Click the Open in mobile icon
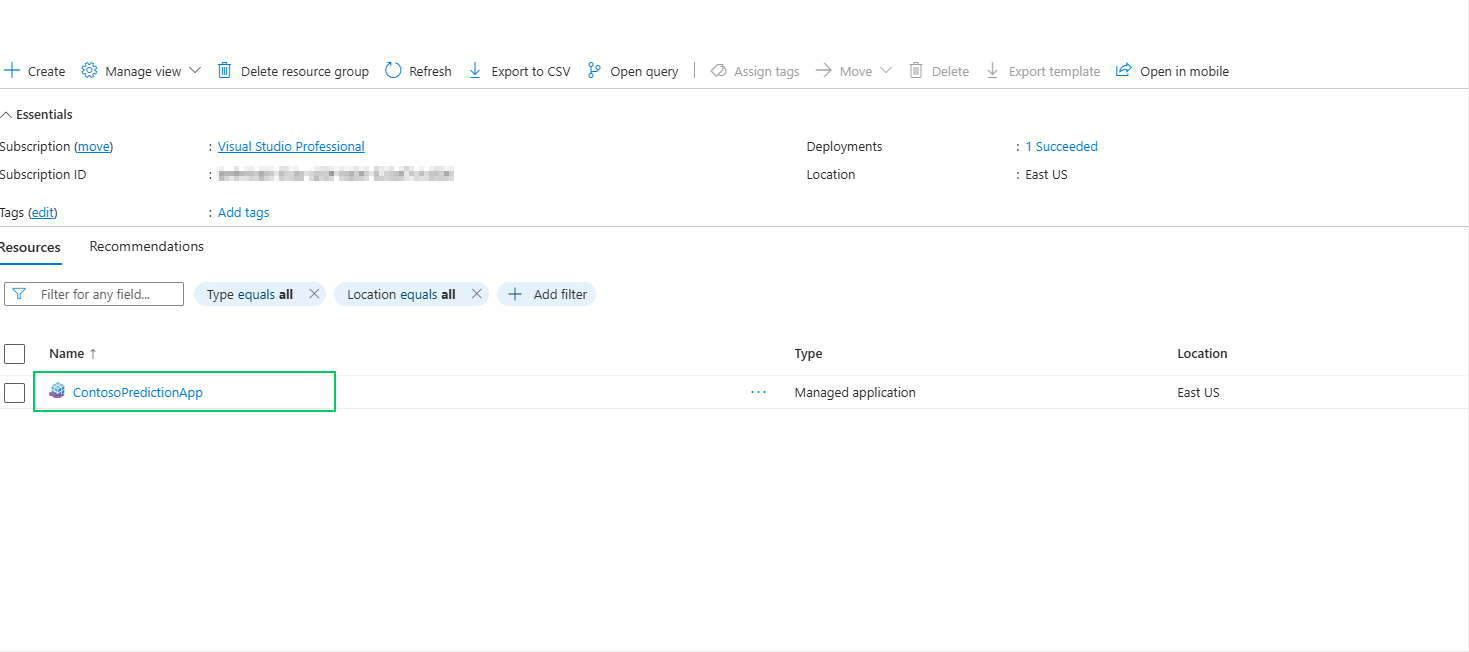Image resolution: width=1469 pixels, height=652 pixels. click(1124, 71)
